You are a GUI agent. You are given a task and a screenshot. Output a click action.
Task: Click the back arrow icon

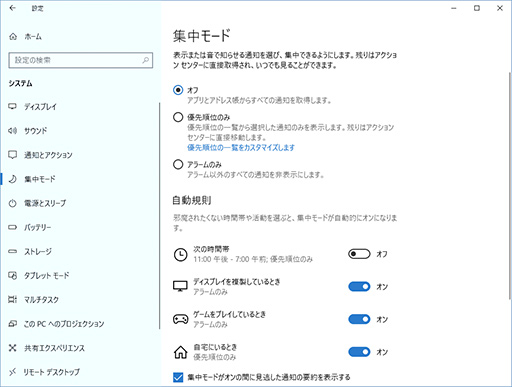[x=13, y=8]
